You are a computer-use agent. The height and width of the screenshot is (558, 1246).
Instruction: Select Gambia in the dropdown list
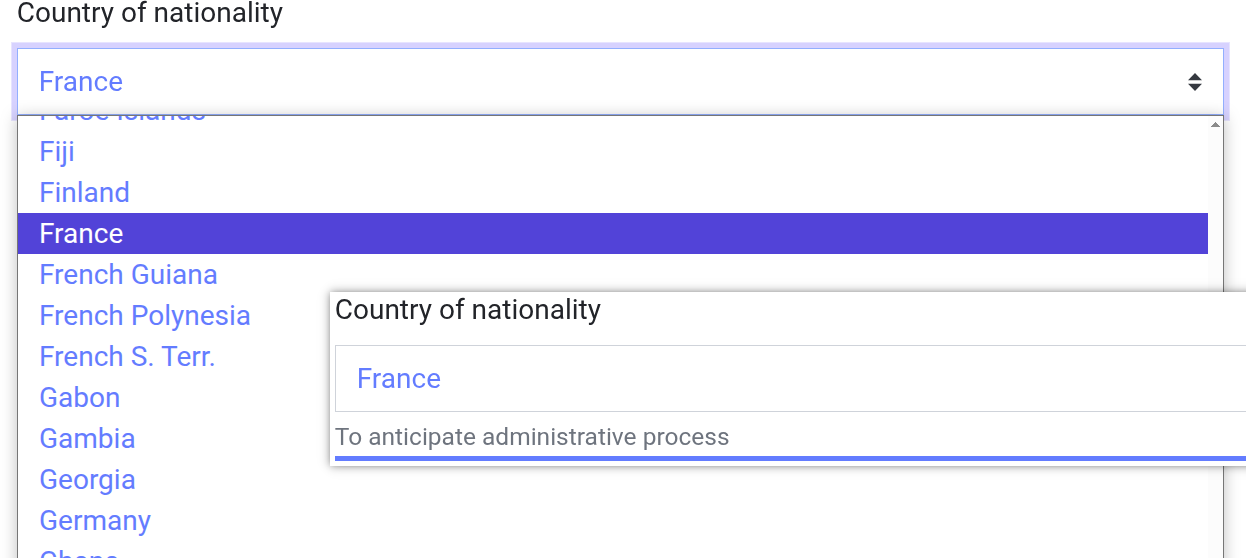87,439
